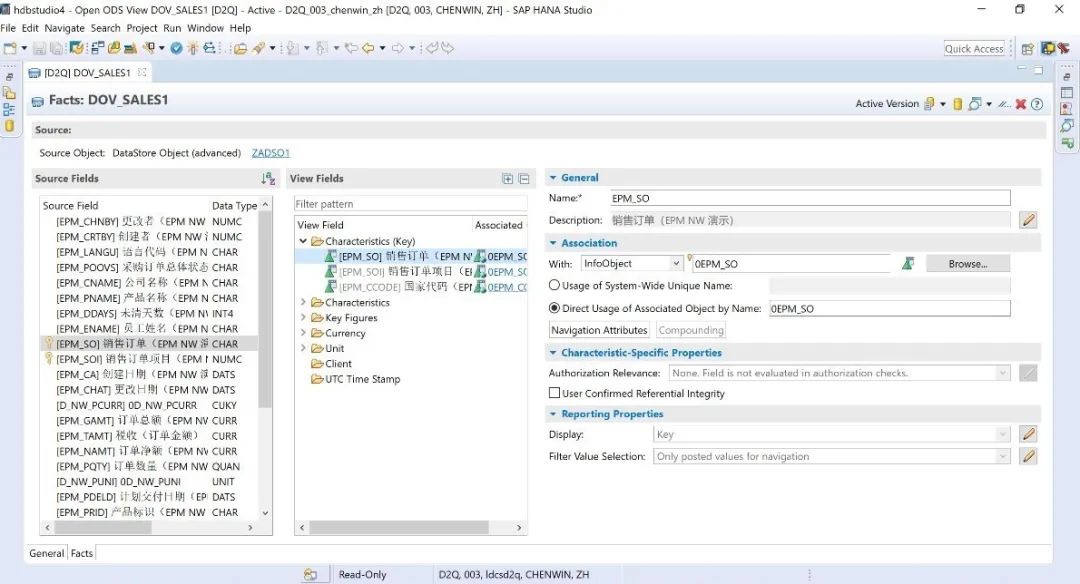Click the yellow cylinder data icon in editor header
Image resolution: width=1080 pixels, height=584 pixels.
tap(957, 104)
